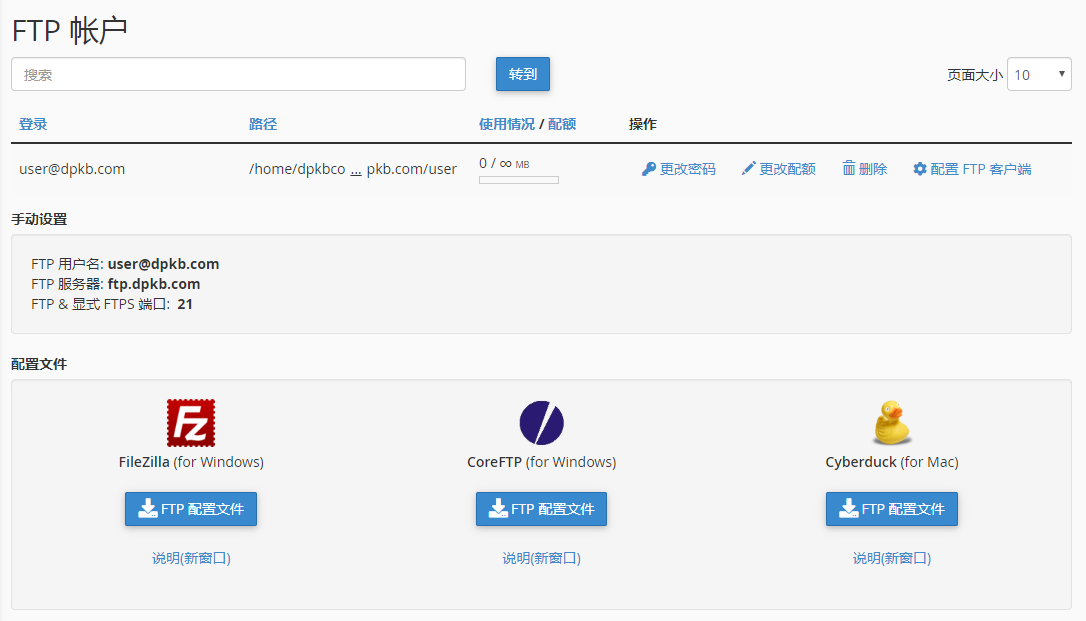Click the 转到 search button
This screenshot has height=621, width=1086.
(x=522, y=73)
